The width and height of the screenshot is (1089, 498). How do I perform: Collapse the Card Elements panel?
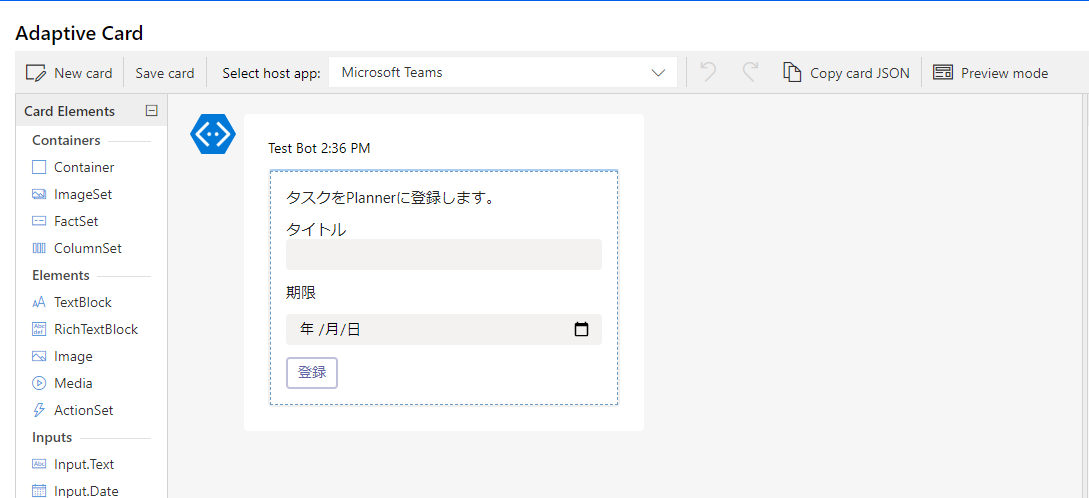[151, 111]
